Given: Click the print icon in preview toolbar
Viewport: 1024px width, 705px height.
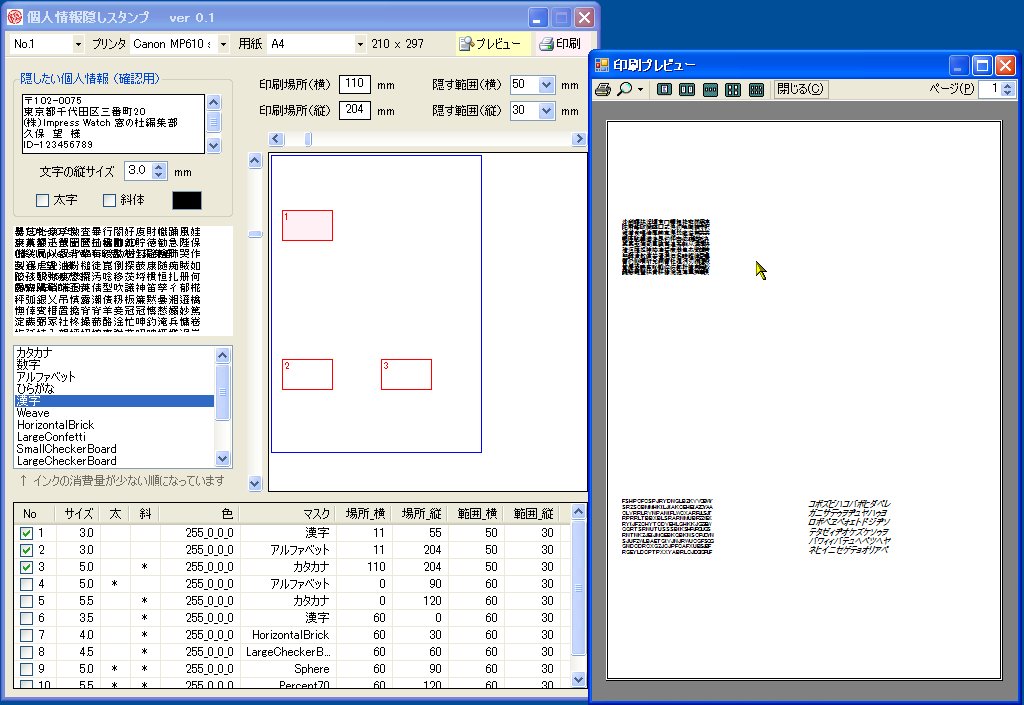Looking at the screenshot, I should click(x=603, y=89).
